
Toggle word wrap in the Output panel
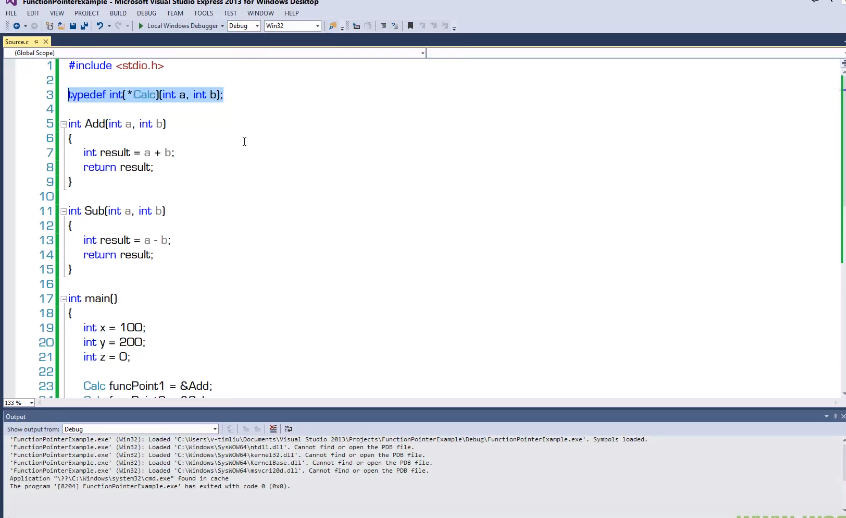pyautogui.click(x=289, y=429)
